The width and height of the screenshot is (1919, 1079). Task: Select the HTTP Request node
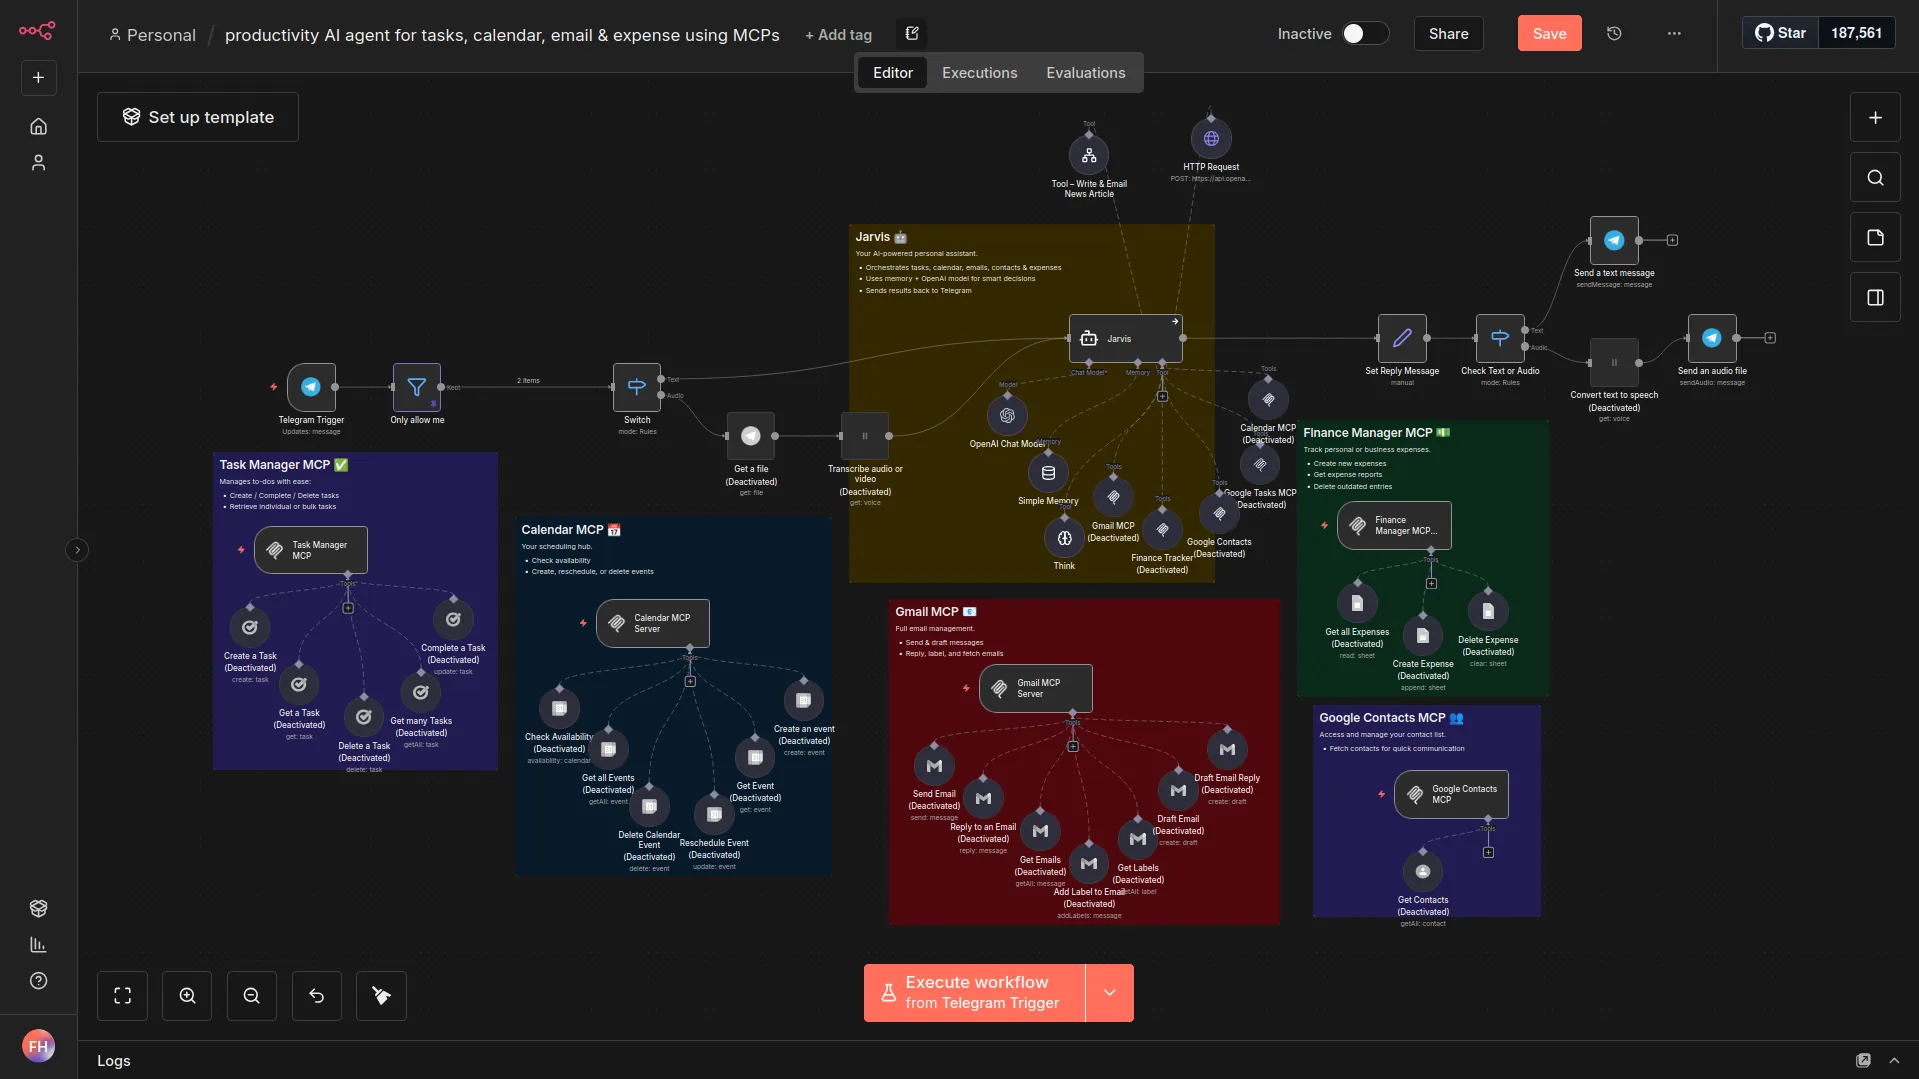(x=1211, y=139)
